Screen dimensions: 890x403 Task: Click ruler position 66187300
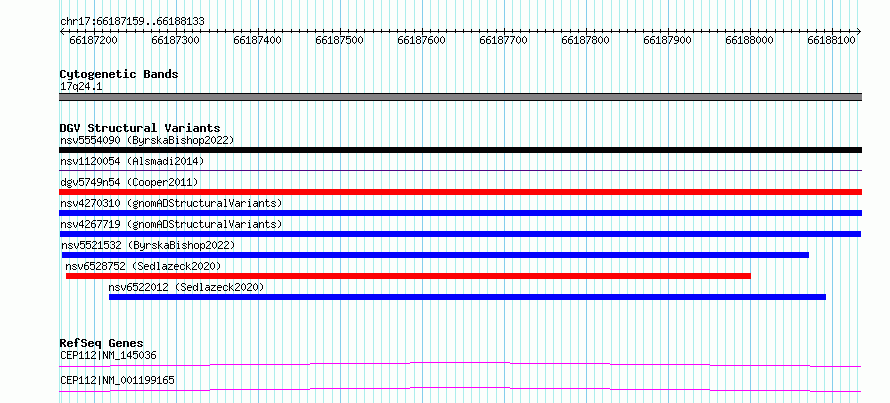(x=177, y=40)
